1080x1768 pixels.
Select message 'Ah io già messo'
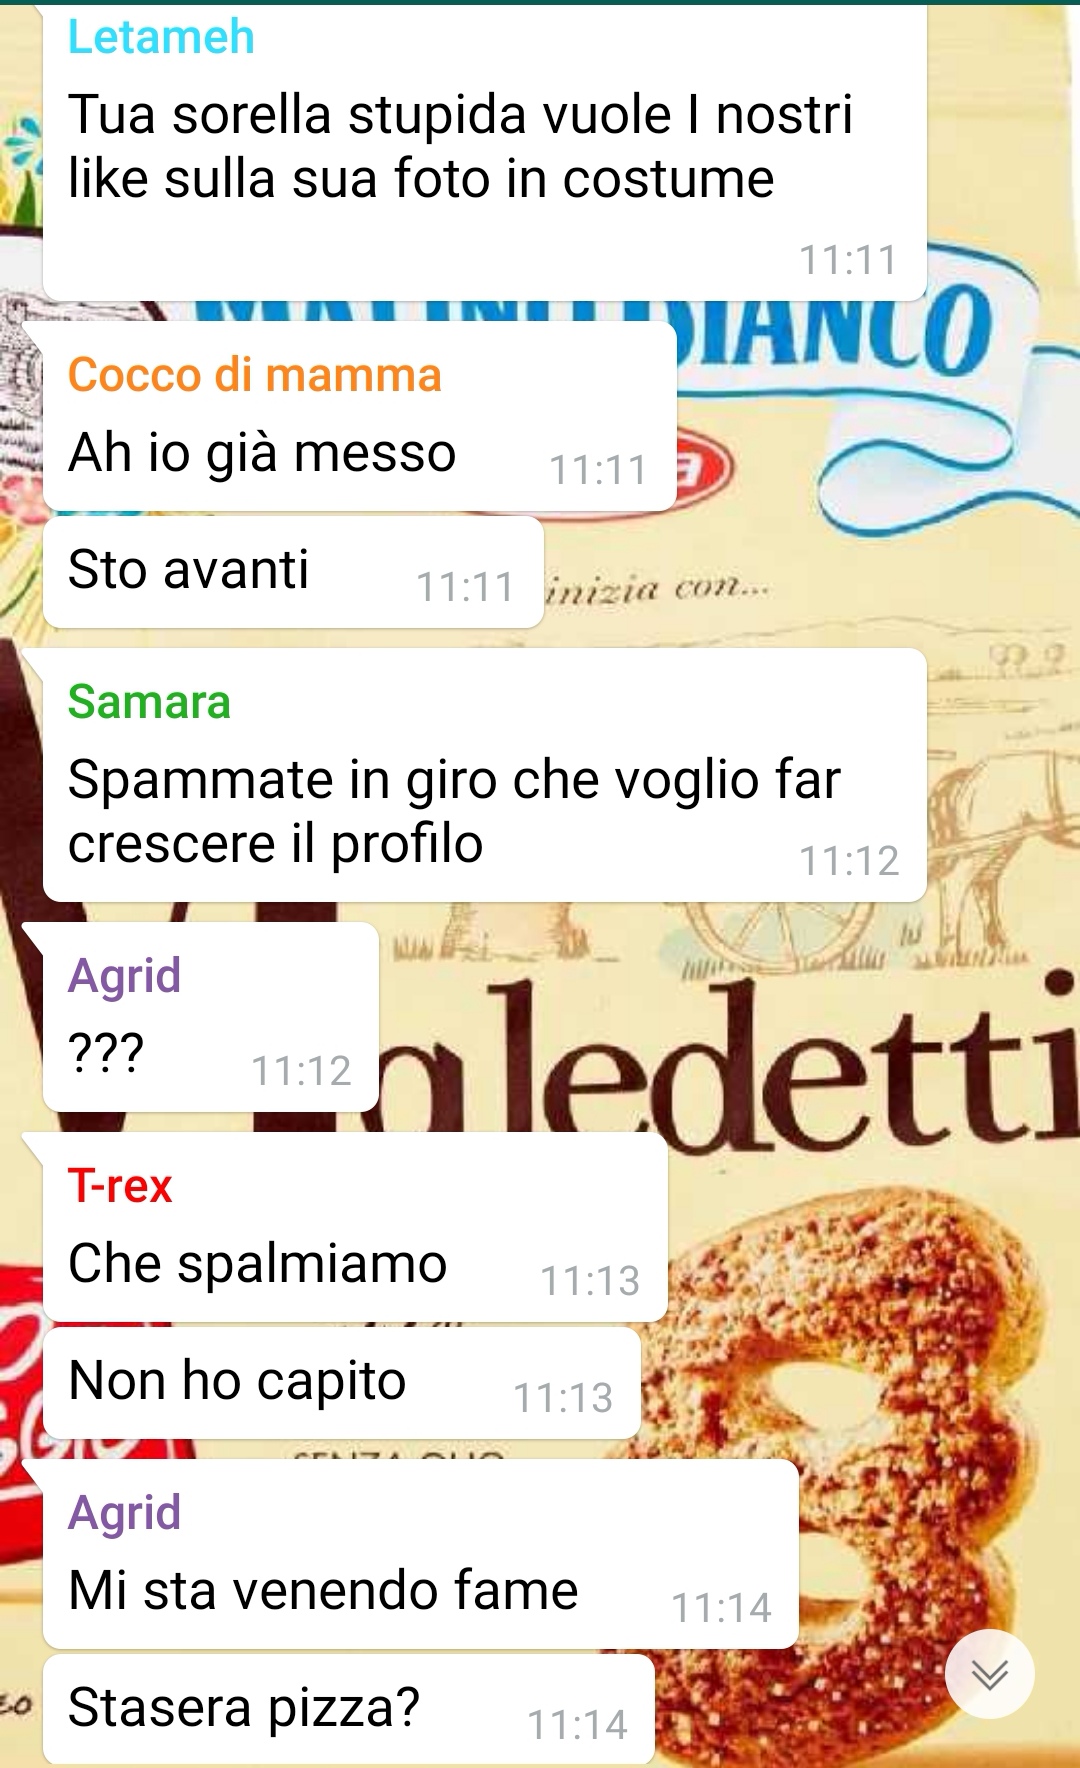[x=359, y=416]
